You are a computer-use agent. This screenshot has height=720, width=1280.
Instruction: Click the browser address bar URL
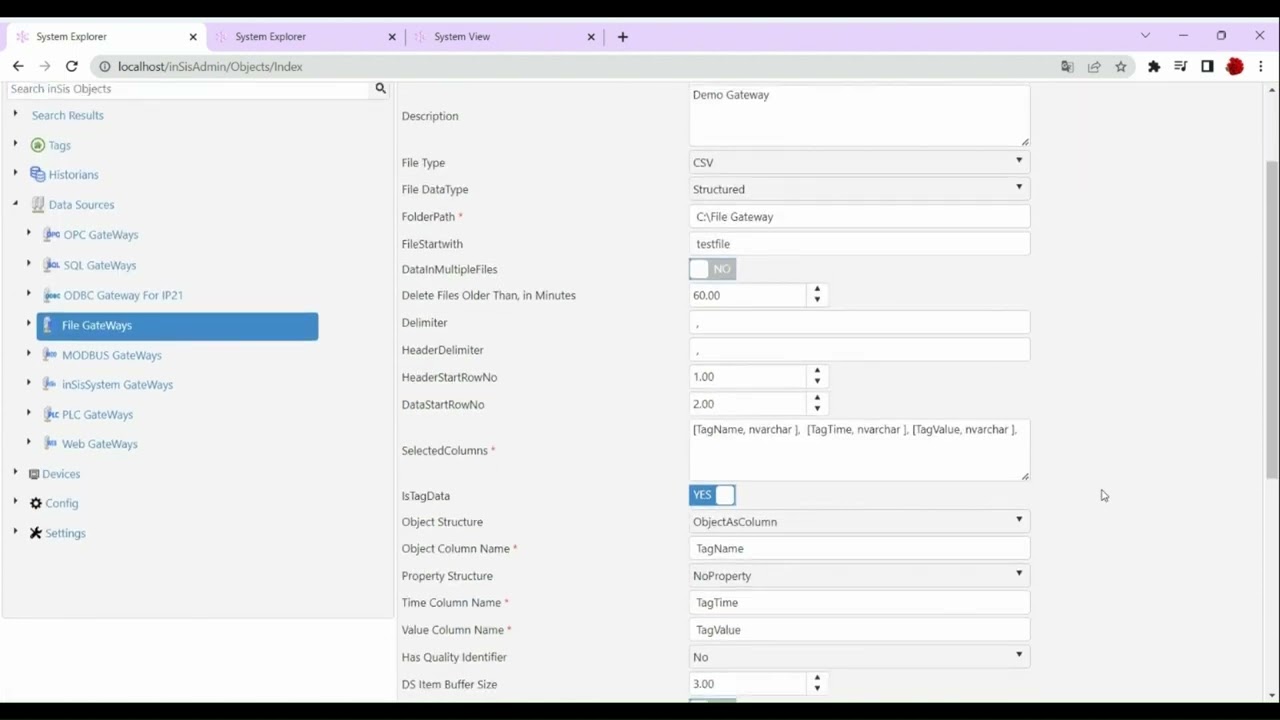[x=210, y=66]
